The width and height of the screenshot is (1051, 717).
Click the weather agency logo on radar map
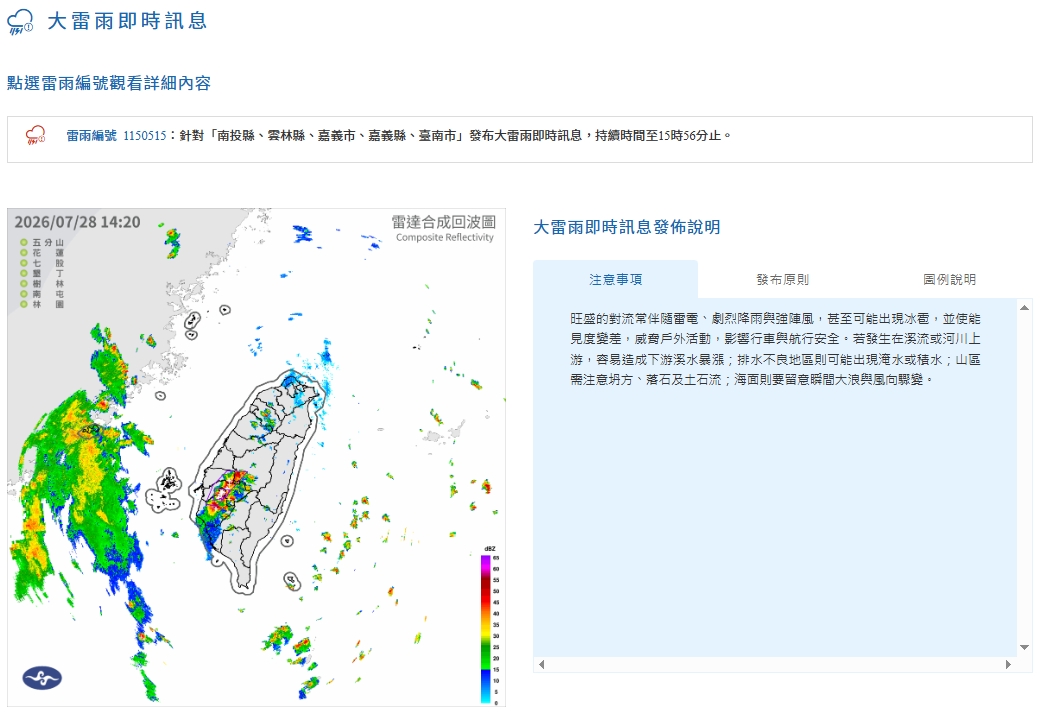(x=42, y=678)
